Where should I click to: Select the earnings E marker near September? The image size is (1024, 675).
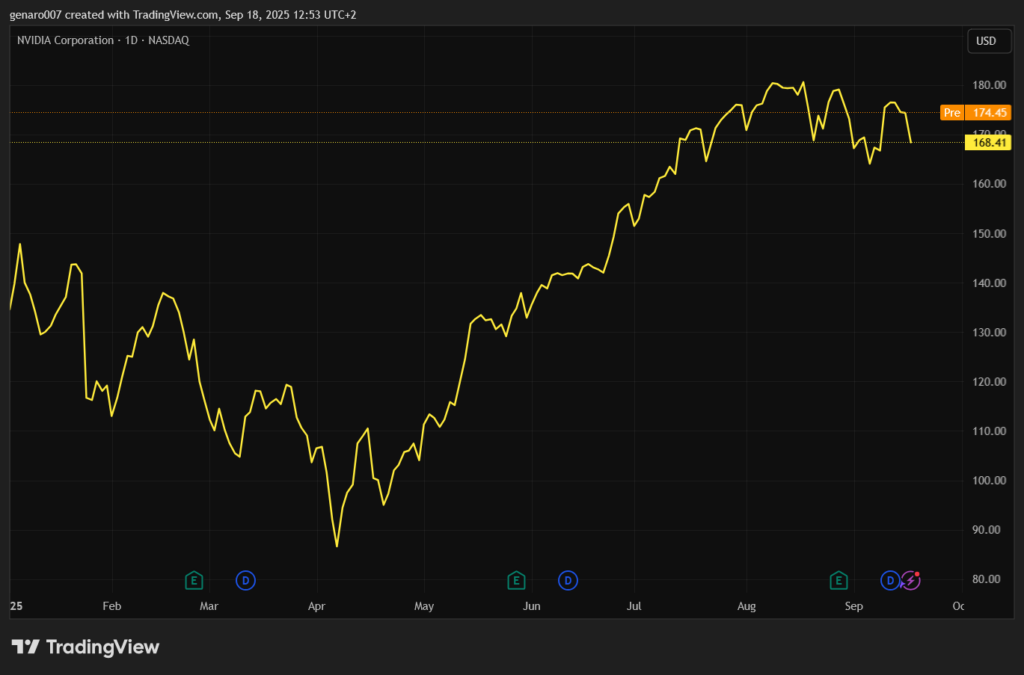(839, 580)
